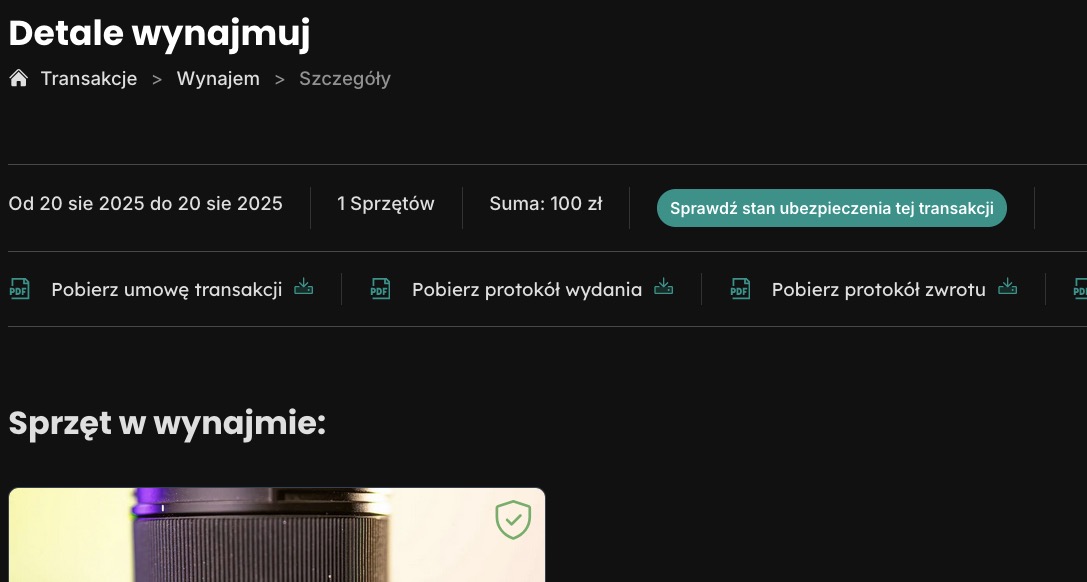
Task: Open the Wynajem breadcrumb link
Action: (218, 79)
